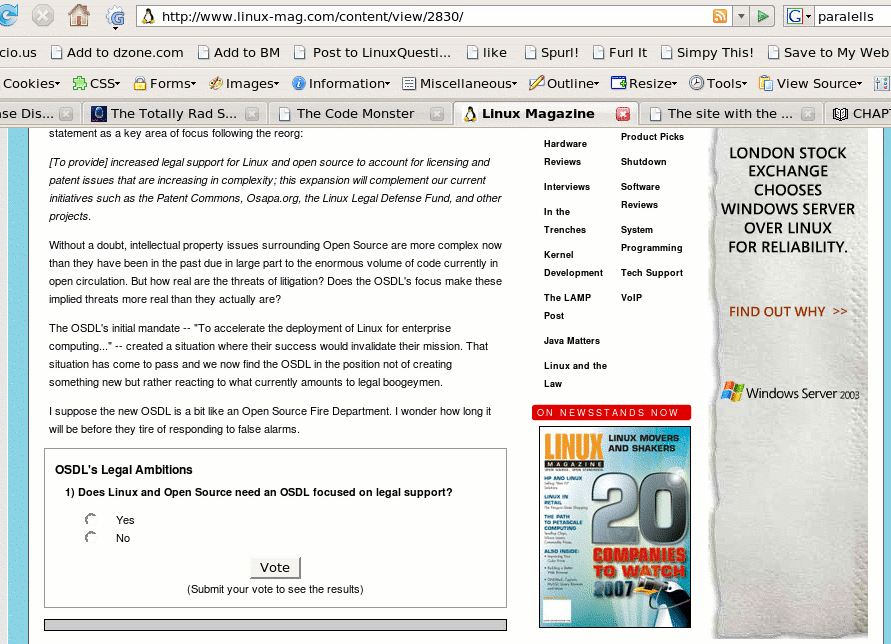Open the Images developer menu
The width and height of the screenshot is (891, 644).
click(x=246, y=84)
